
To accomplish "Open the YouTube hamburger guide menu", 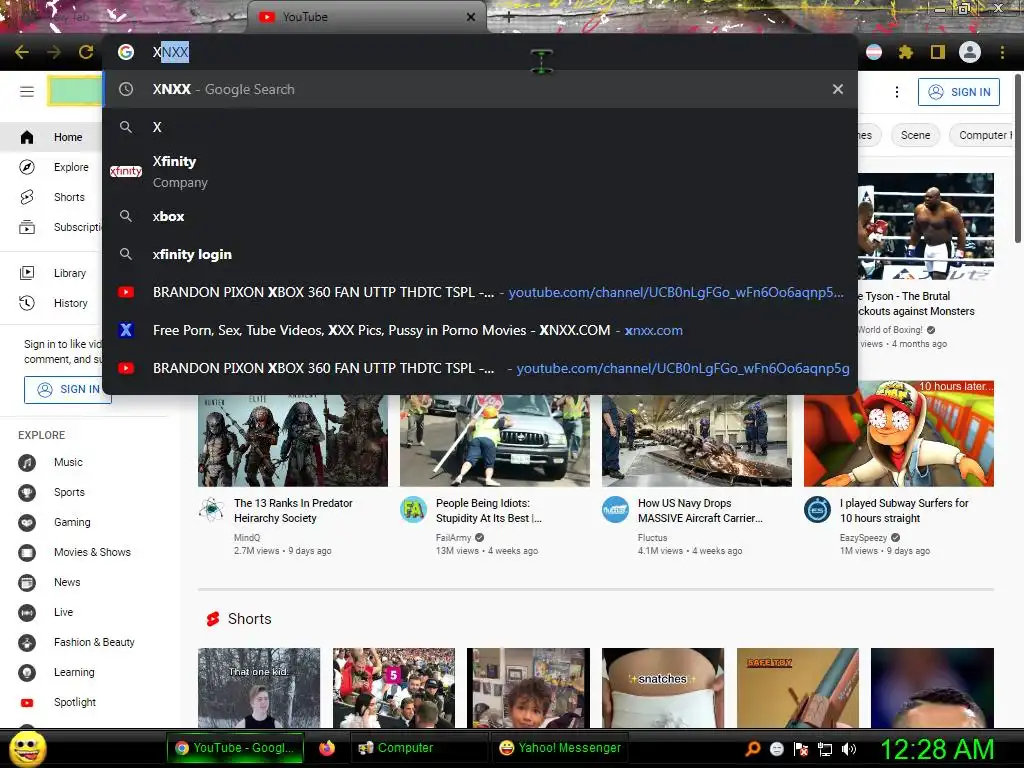I will [x=27, y=91].
